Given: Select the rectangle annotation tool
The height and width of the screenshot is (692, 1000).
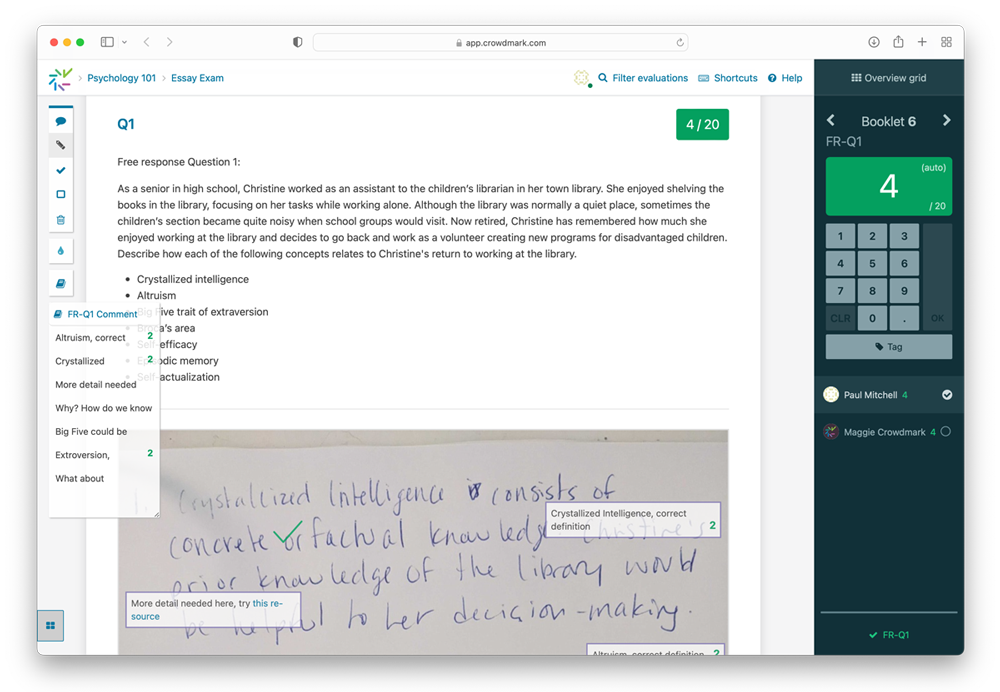Looking at the screenshot, I should 60,194.
